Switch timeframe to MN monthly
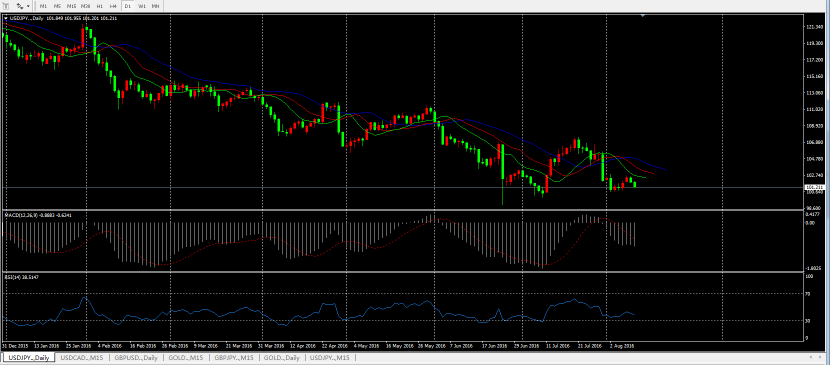 [x=155, y=6]
